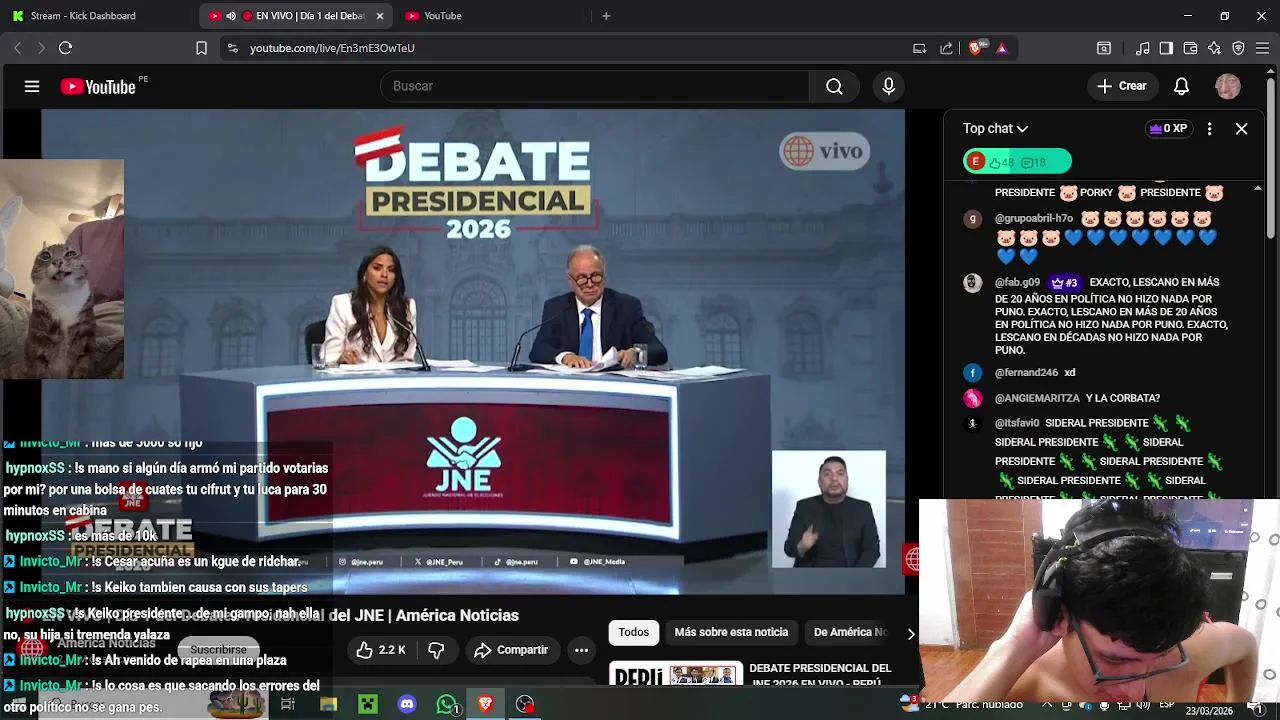Open Discord from the taskbar
Image resolution: width=1280 pixels, height=720 pixels.
407,704
